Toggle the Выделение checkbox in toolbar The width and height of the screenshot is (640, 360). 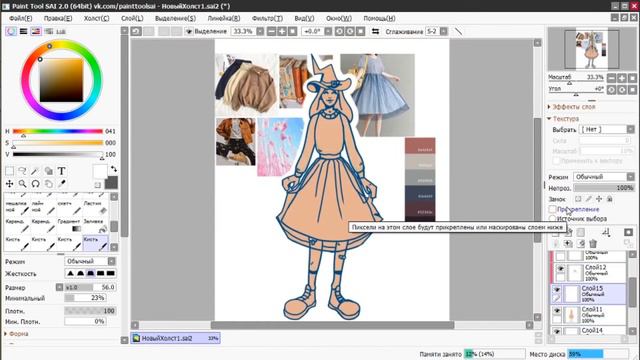pyautogui.click(x=189, y=31)
